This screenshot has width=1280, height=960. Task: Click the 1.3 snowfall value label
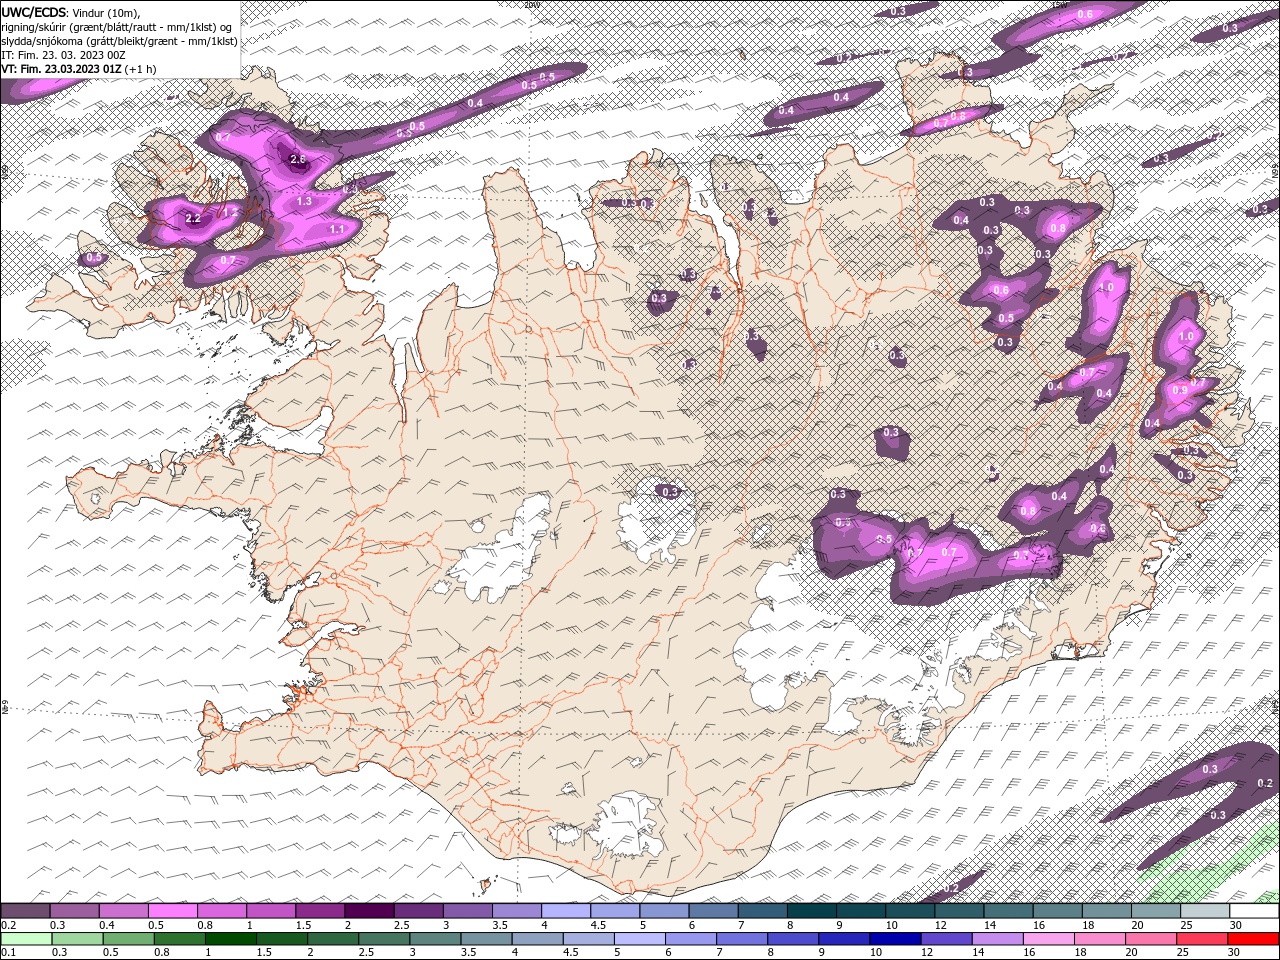[x=305, y=201]
